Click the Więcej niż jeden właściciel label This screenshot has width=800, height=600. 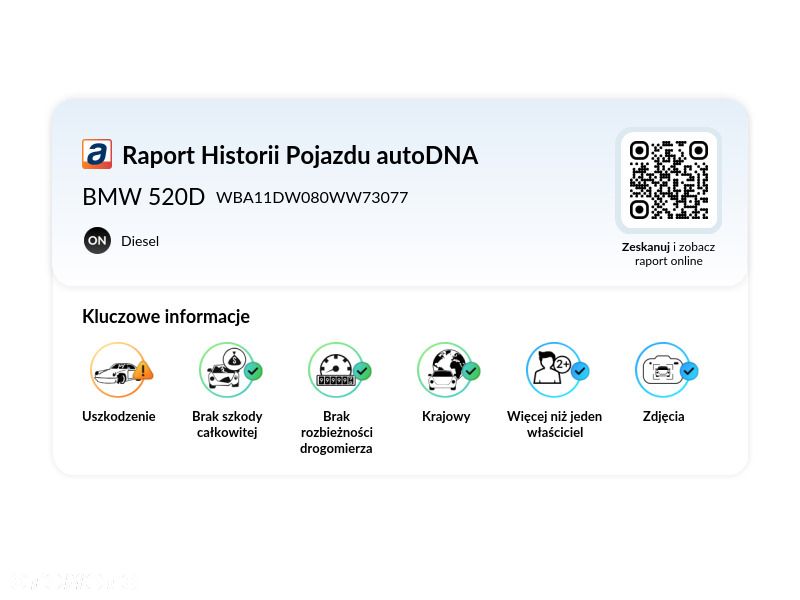555,424
